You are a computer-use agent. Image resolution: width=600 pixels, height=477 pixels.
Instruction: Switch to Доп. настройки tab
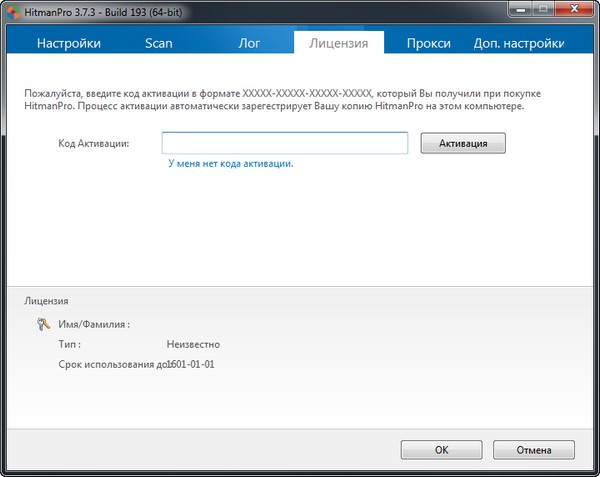coord(519,43)
